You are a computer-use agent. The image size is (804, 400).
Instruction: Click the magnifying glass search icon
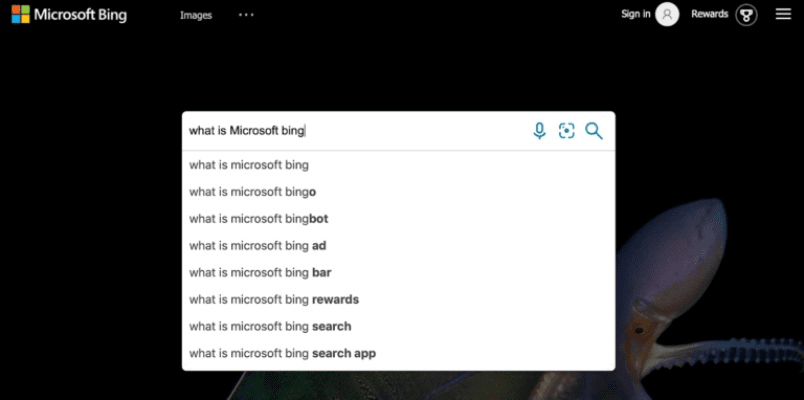pyautogui.click(x=594, y=131)
